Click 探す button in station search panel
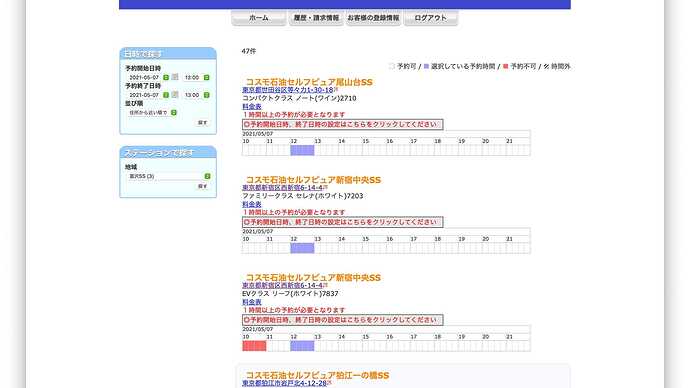Image resolution: width=690 pixels, height=388 pixels. tap(202, 186)
